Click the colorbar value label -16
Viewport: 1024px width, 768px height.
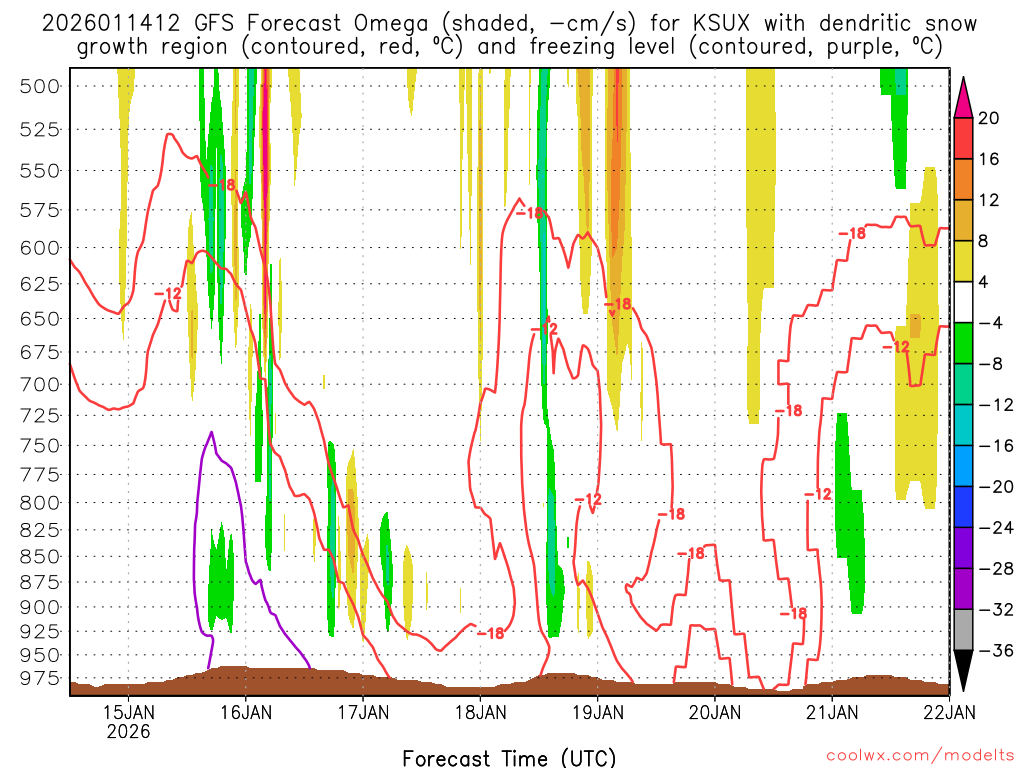[x=995, y=446]
